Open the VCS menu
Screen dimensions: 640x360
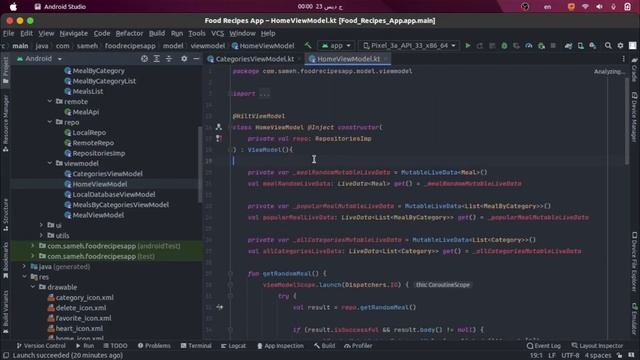[x=217, y=33]
